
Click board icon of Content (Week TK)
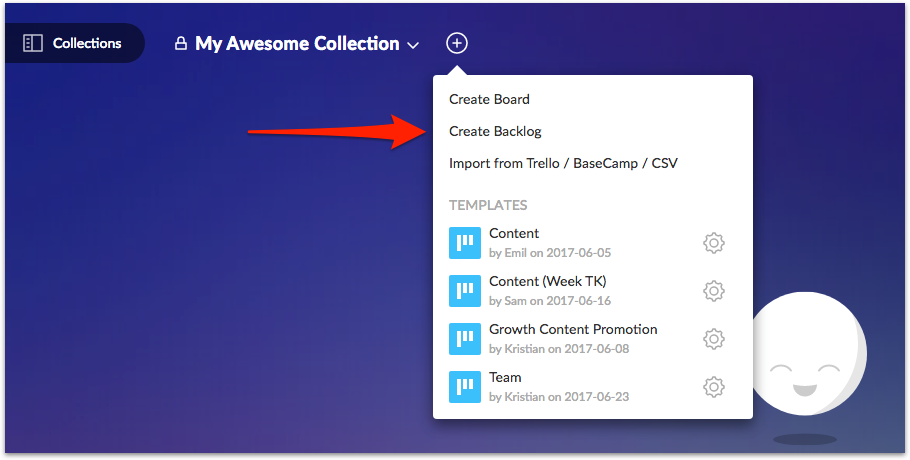coord(465,291)
